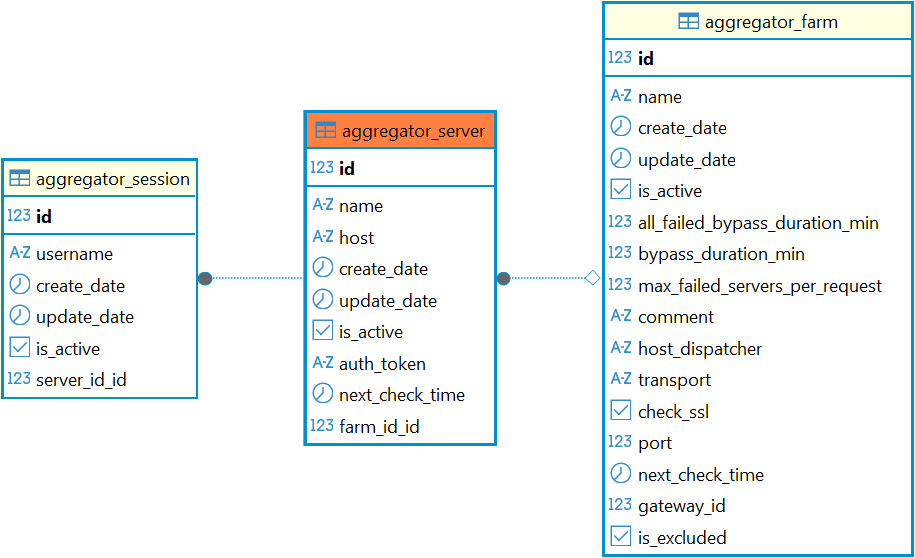
Task: Select the max_failed_servers_per_request column
Action: click(x=759, y=286)
